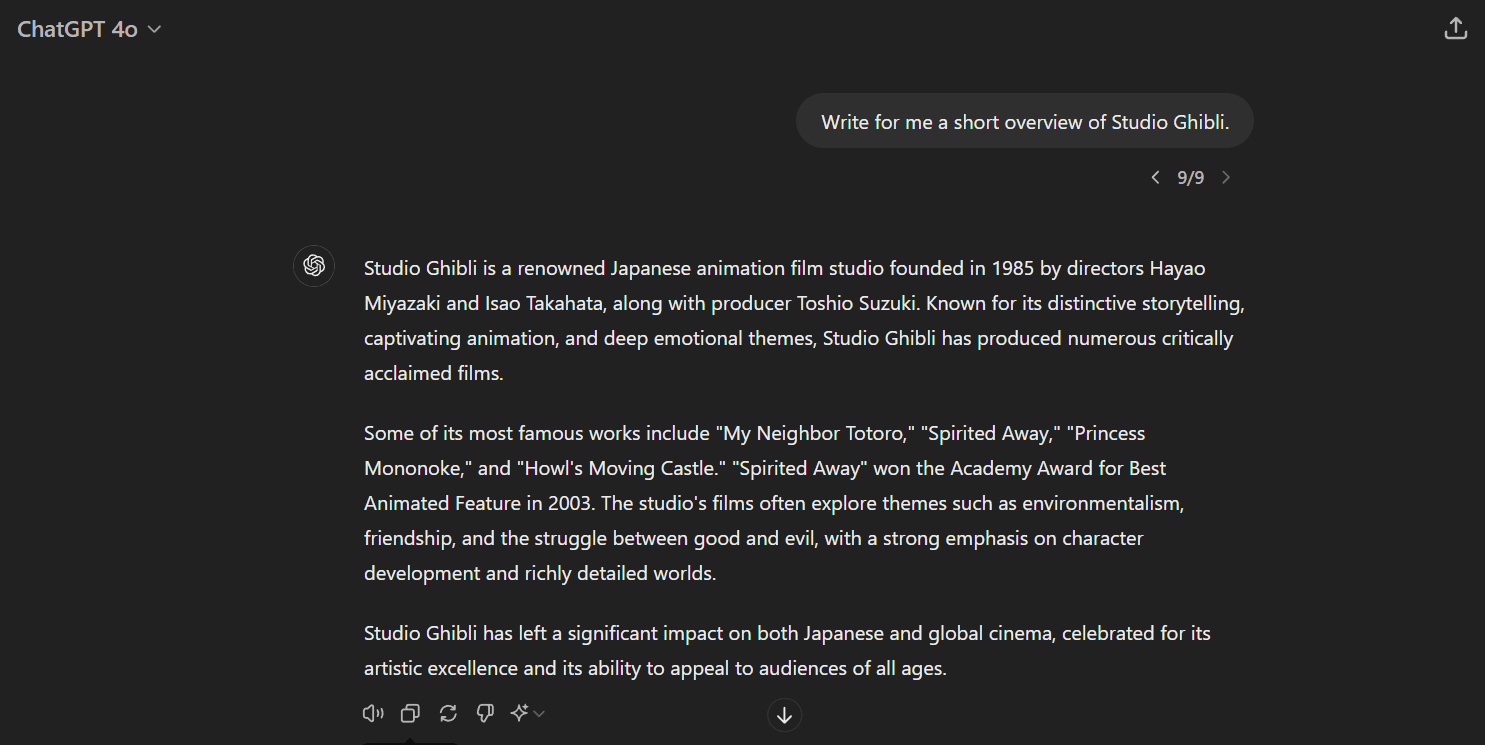Click the word 'Miyazaki' in the response
This screenshot has width=1485, height=745.
pos(401,303)
